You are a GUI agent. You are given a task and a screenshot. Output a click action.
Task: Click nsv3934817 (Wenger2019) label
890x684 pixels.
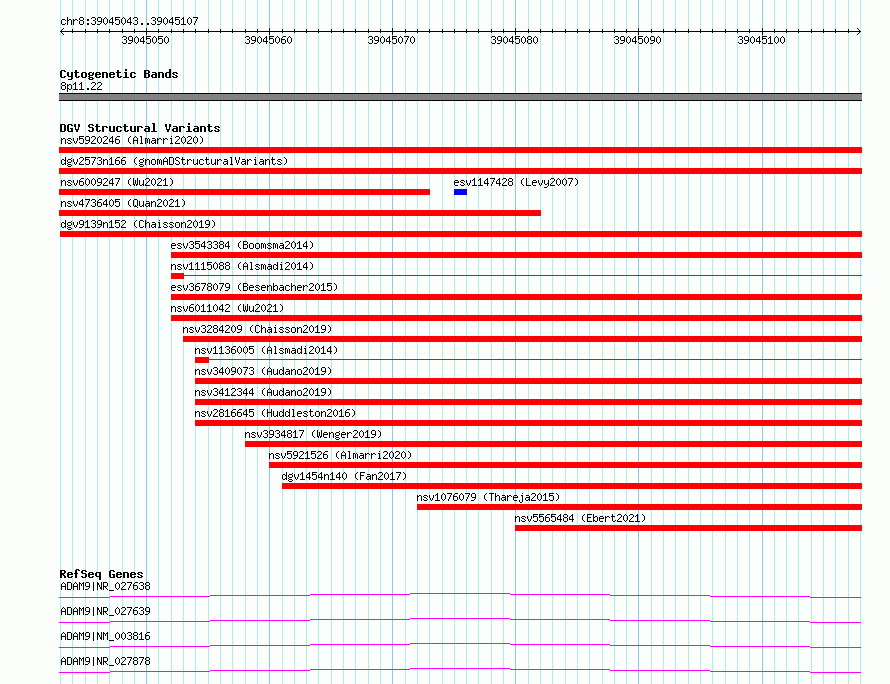coord(313,434)
